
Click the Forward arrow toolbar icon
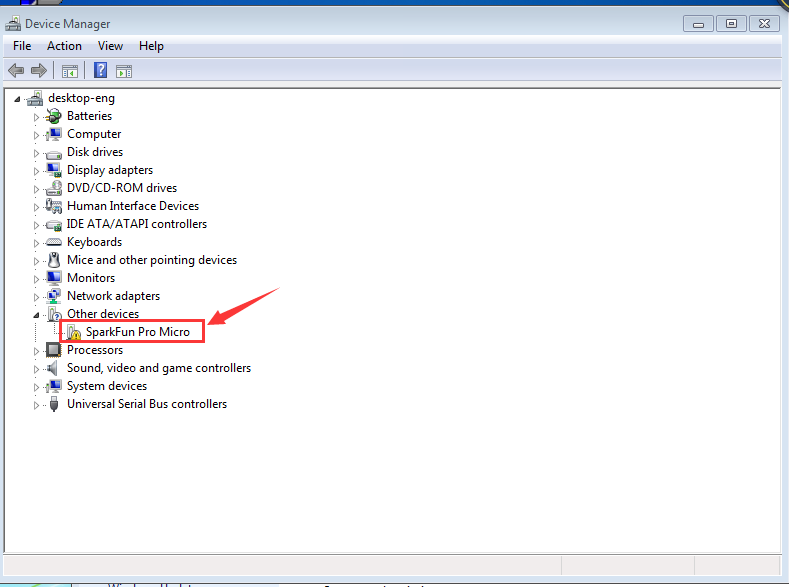[39, 70]
